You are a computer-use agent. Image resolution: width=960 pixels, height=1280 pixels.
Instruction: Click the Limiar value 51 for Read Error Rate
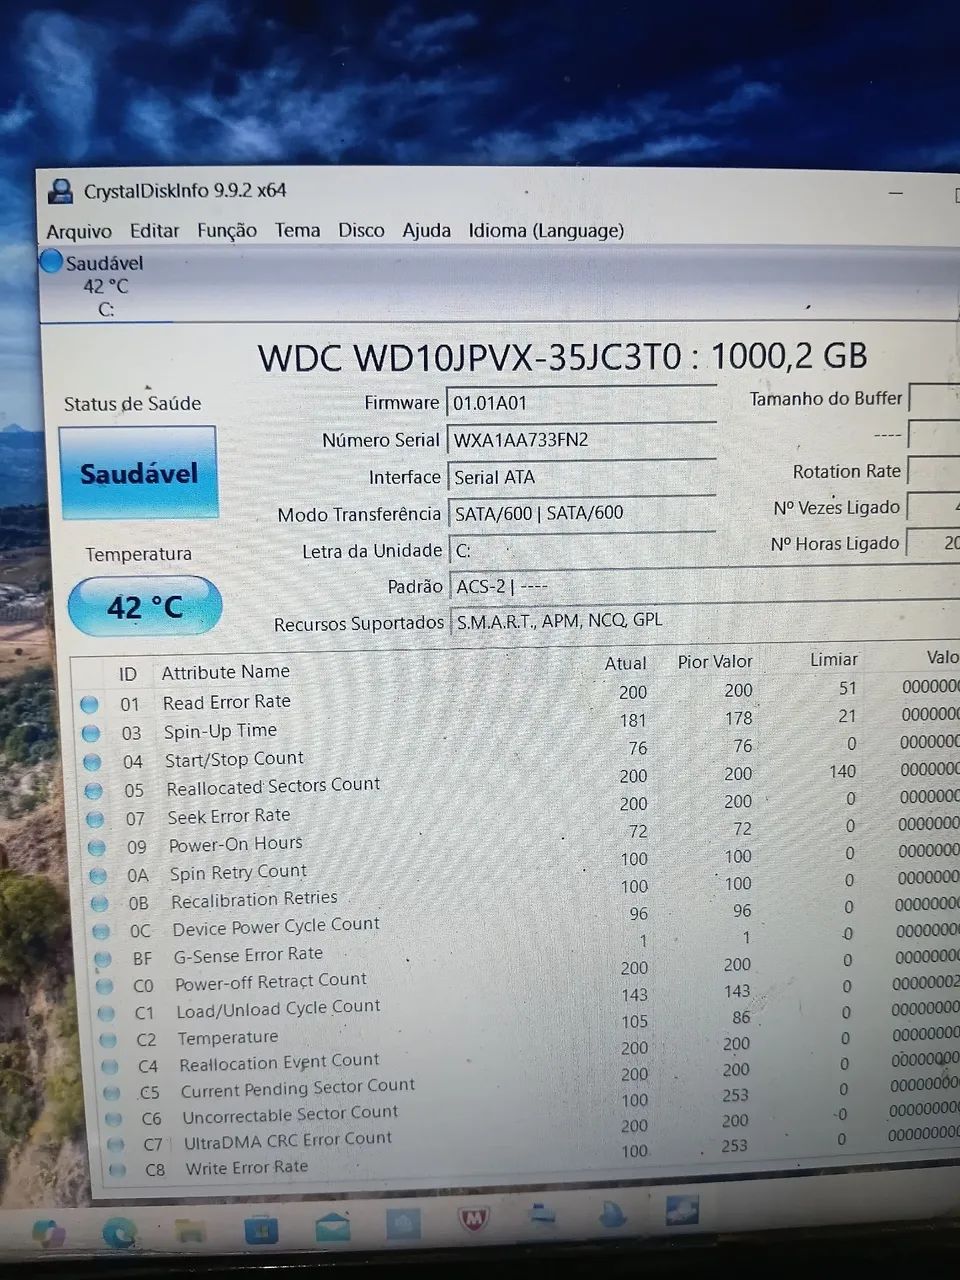pos(847,688)
